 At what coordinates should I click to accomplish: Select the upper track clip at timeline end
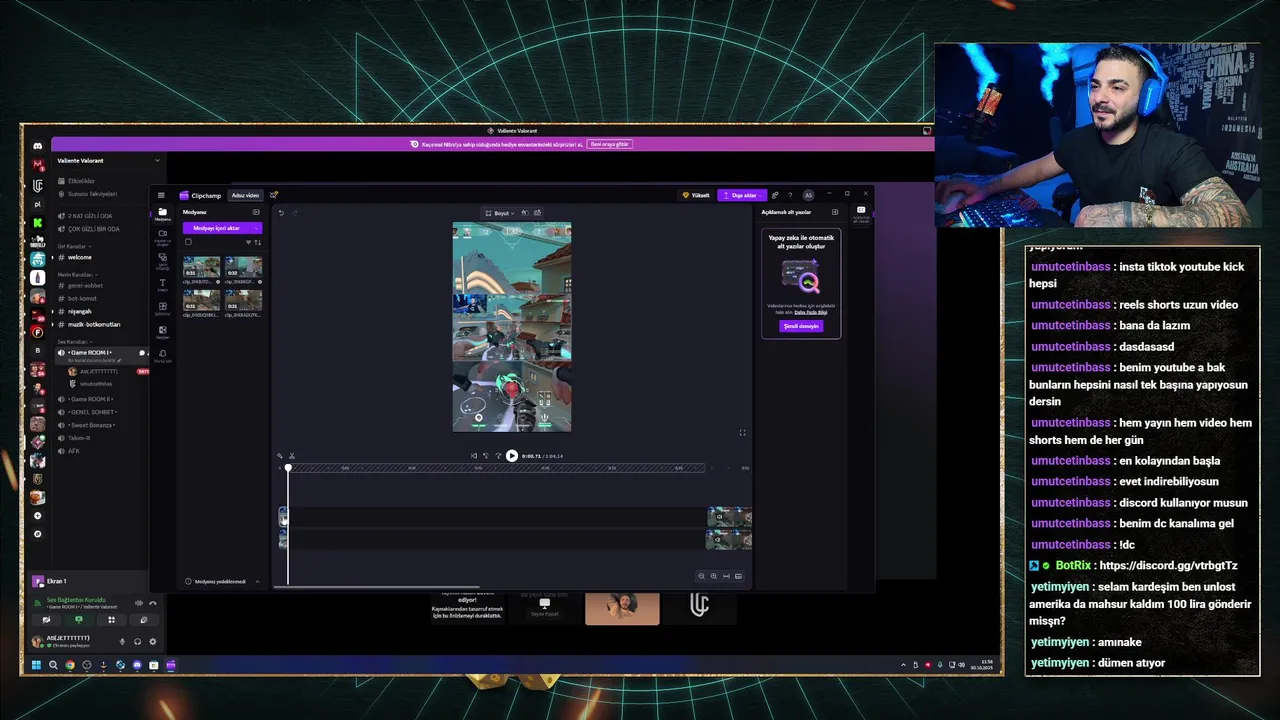pos(729,517)
